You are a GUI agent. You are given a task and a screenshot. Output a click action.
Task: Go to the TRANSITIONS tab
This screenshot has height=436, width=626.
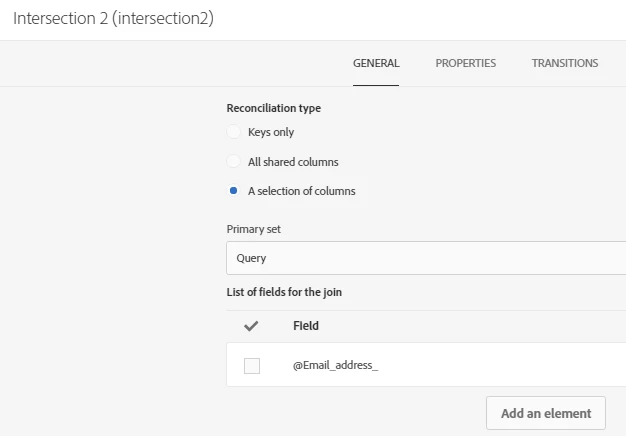(x=565, y=63)
